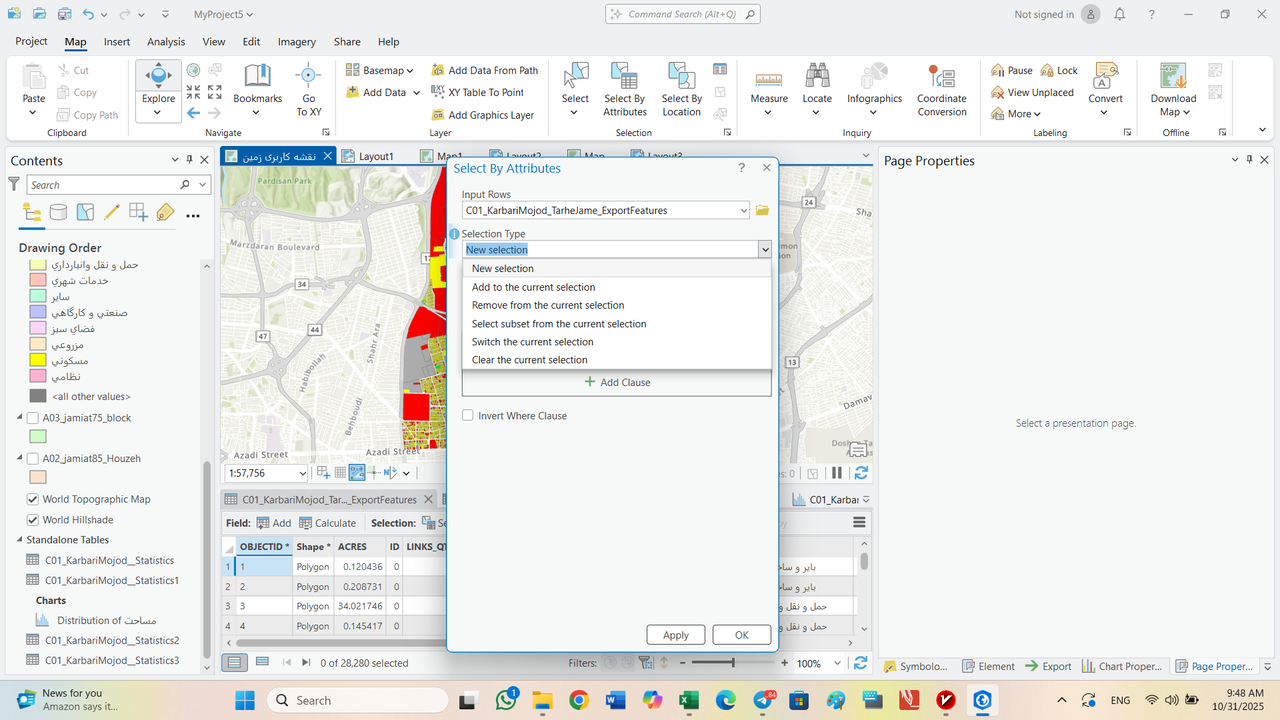Click the yellow مسکوني legend swatch
Image resolution: width=1280 pixels, height=720 pixels.
click(x=38, y=360)
